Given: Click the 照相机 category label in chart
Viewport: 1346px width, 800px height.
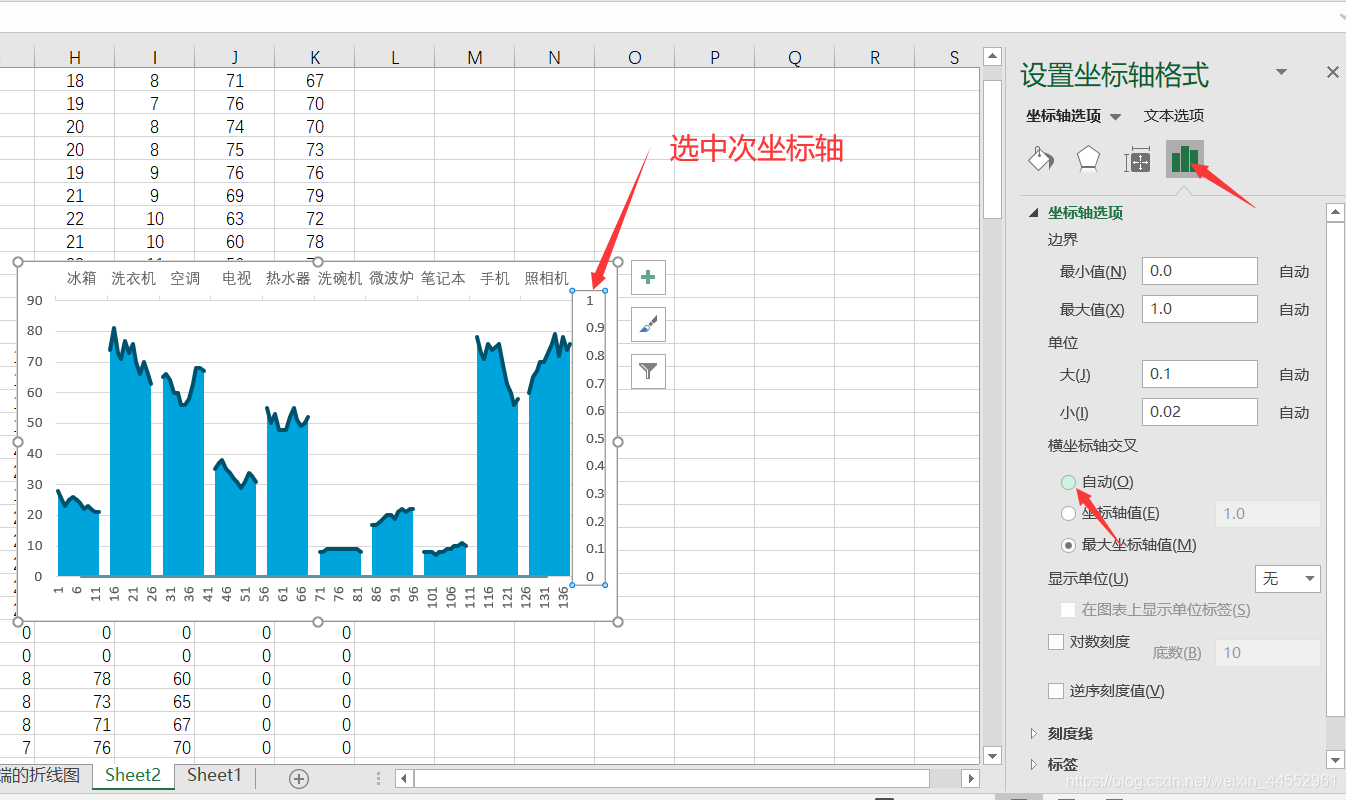Looking at the screenshot, I should click(546, 278).
